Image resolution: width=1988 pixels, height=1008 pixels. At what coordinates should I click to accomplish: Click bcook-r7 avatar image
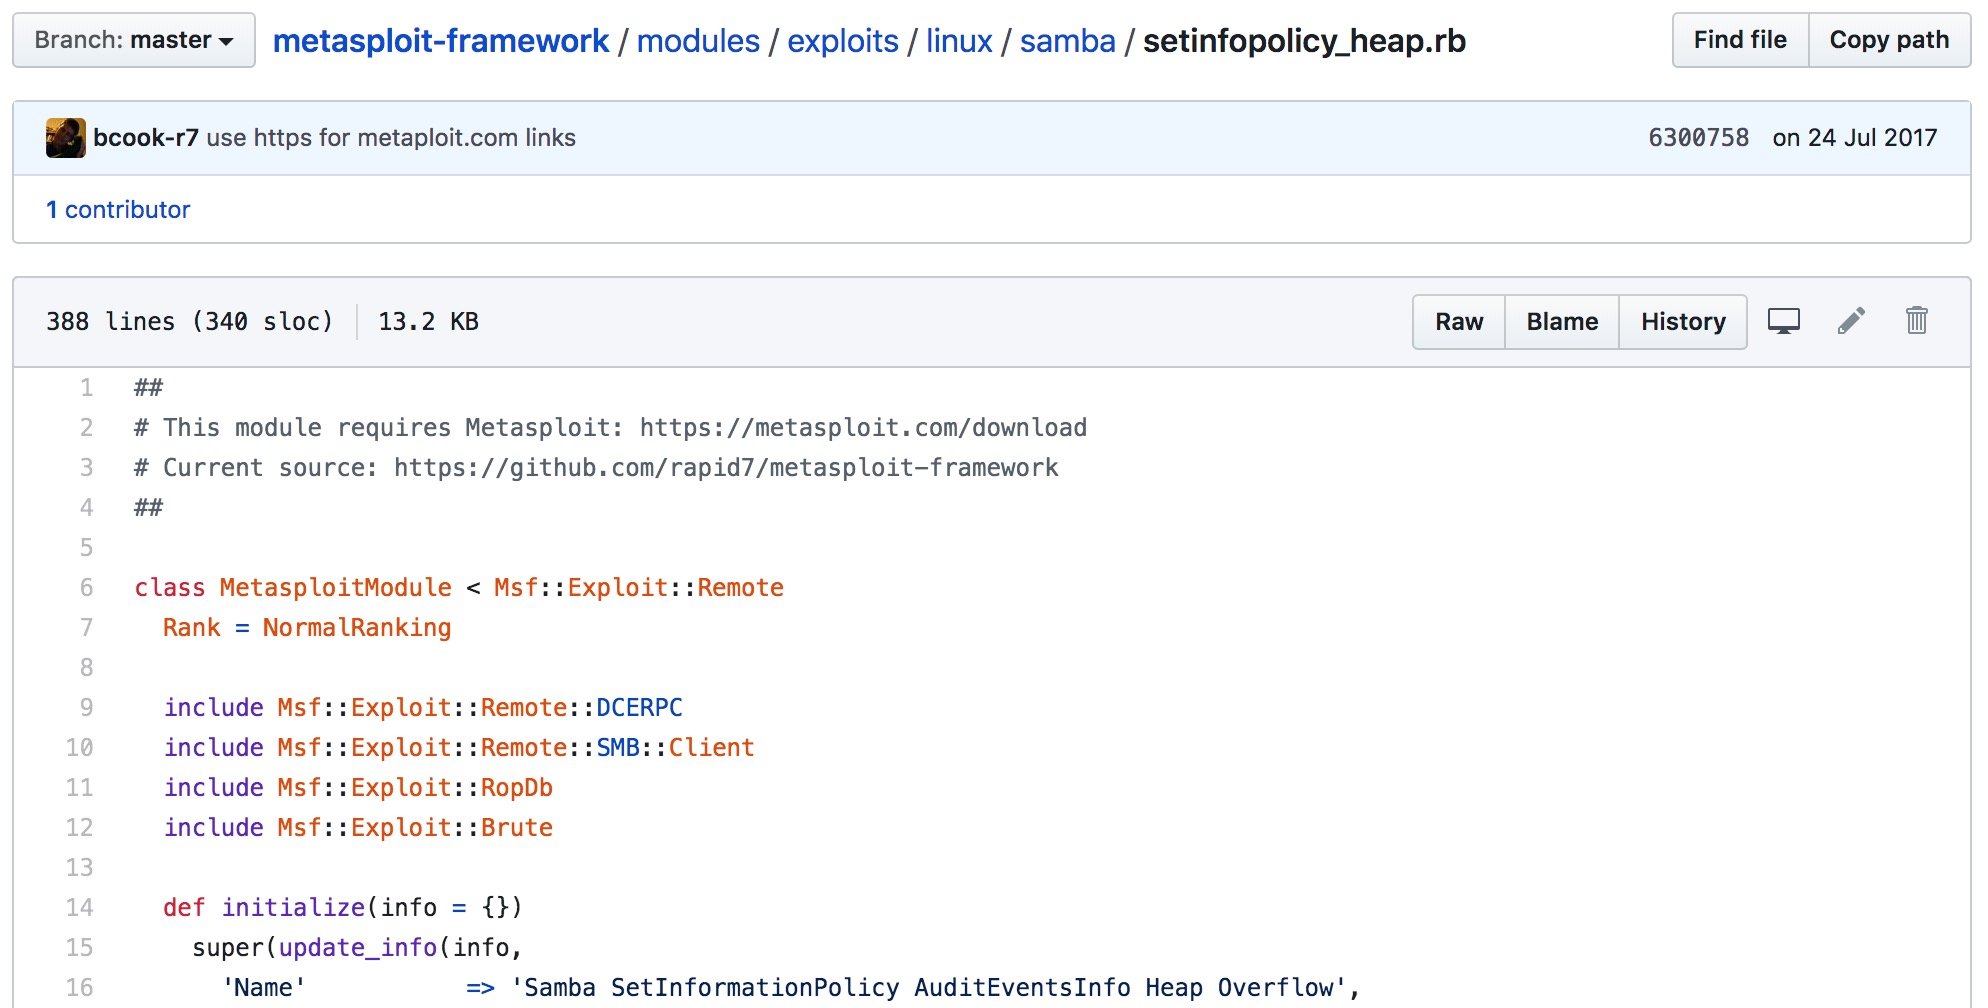[66, 138]
